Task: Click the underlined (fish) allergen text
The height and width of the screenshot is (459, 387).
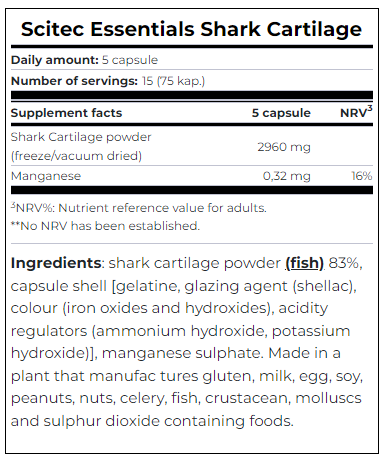Action: pyautogui.click(x=304, y=264)
